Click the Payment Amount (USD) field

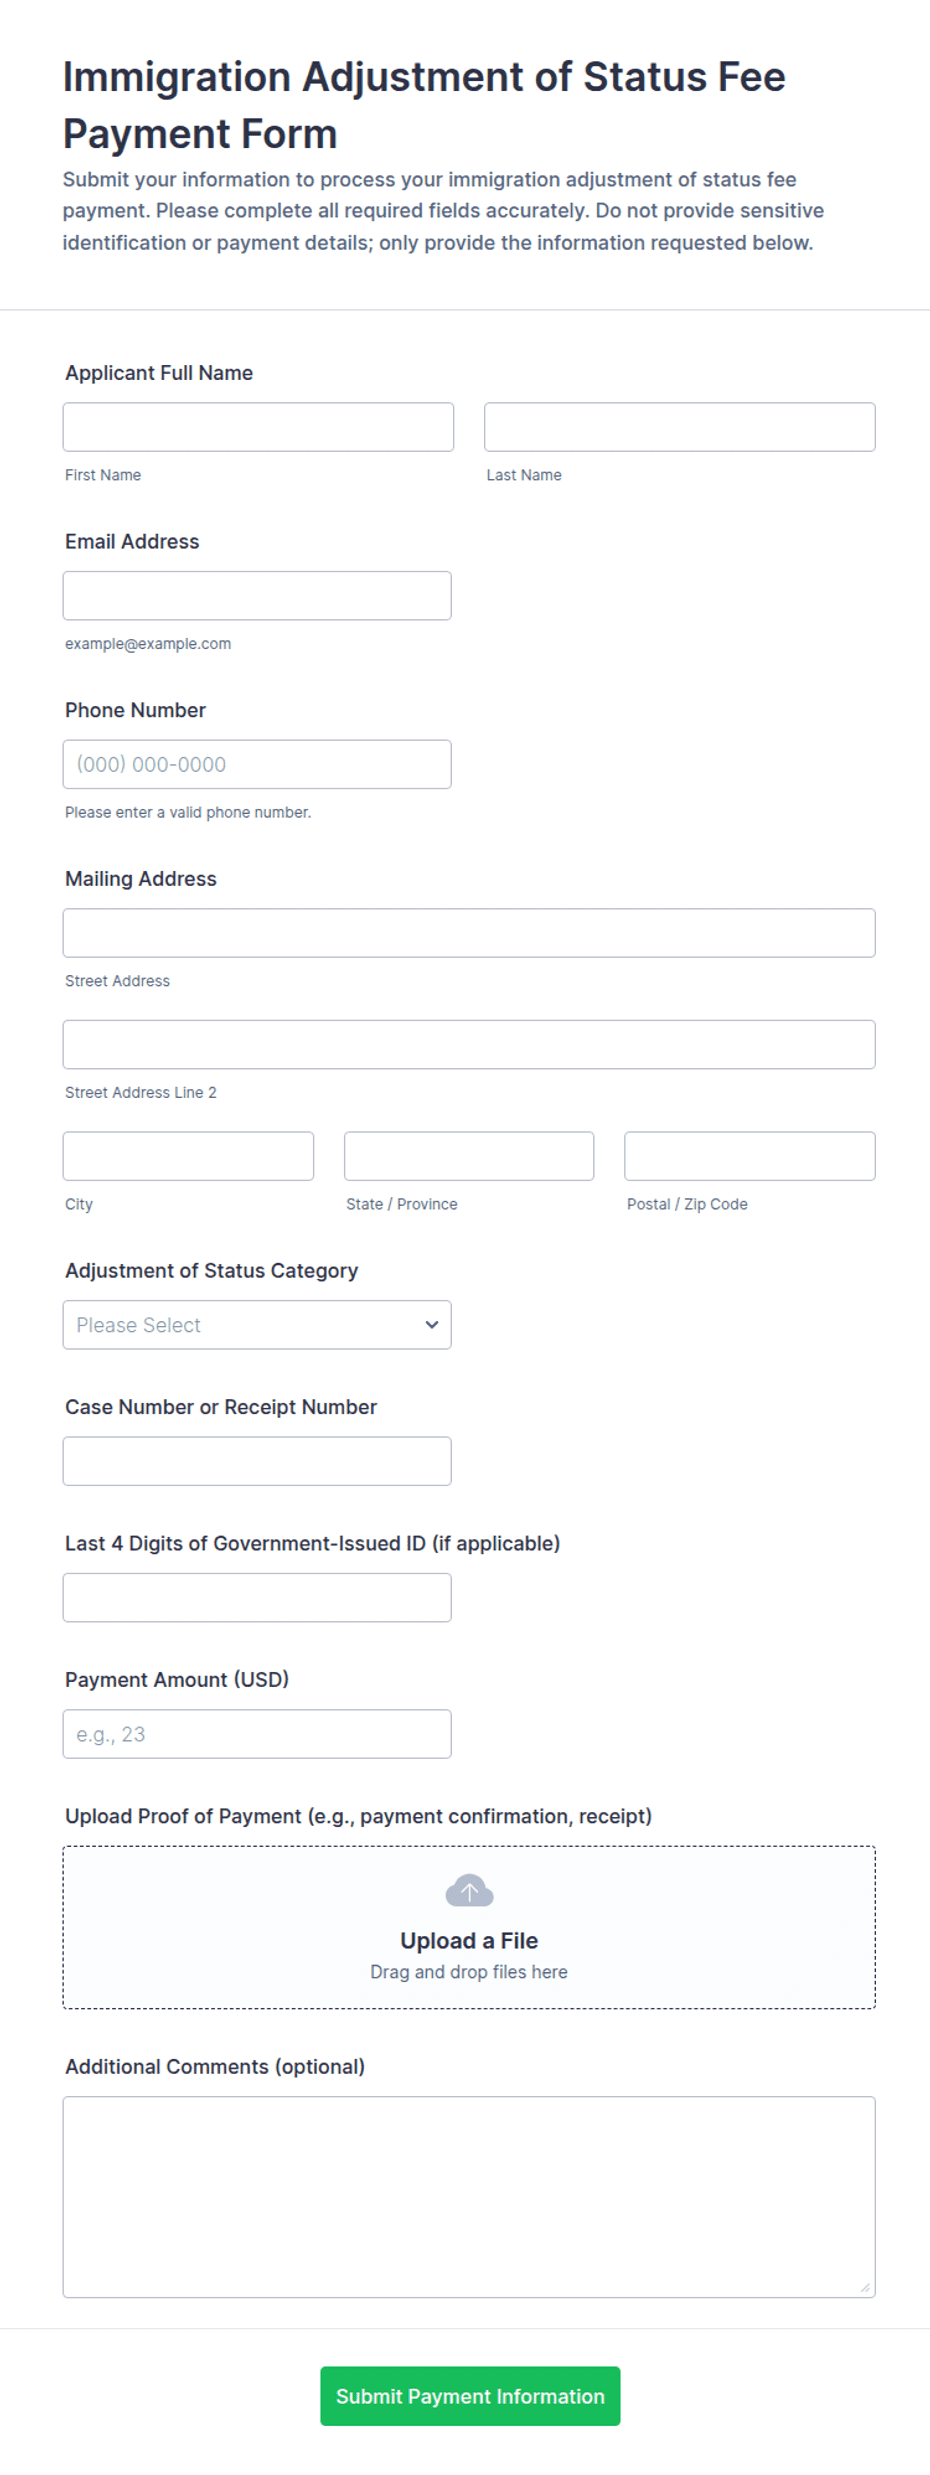[x=257, y=1734]
